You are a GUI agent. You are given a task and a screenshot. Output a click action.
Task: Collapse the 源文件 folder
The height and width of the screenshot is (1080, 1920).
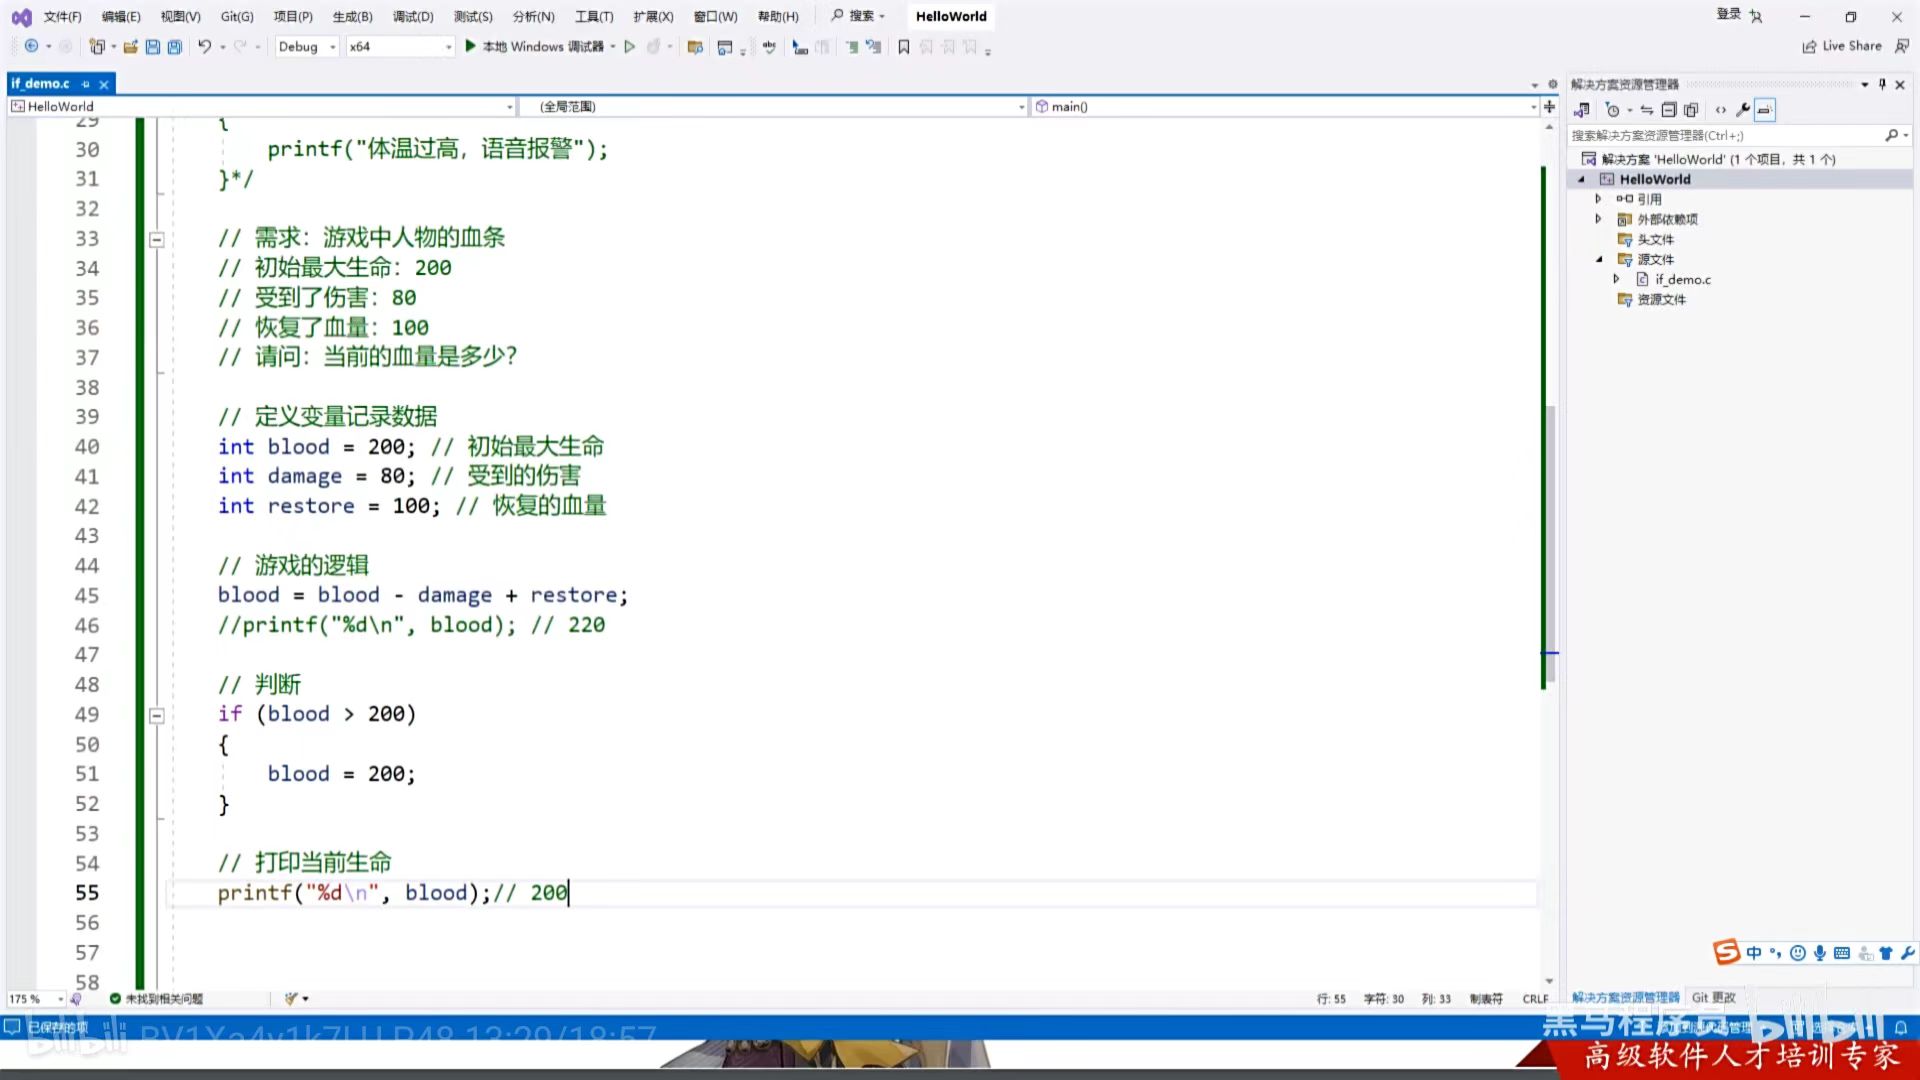coord(1599,259)
